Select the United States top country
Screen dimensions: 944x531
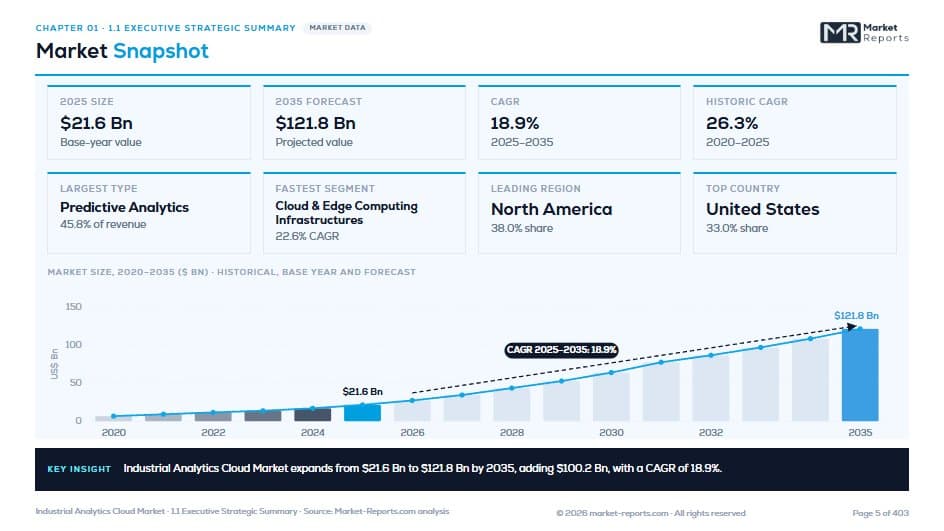pyautogui.click(x=763, y=209)
